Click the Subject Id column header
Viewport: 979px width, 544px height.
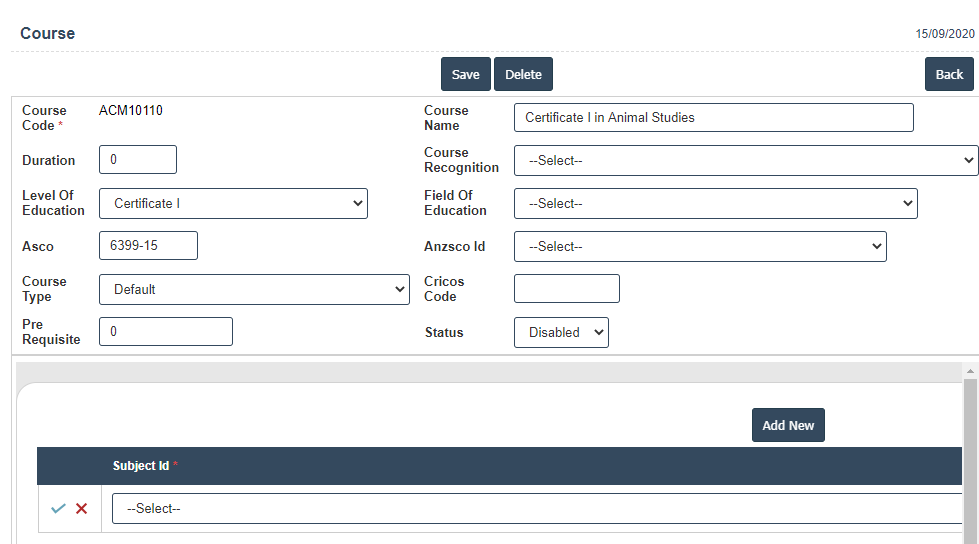pyautogui.click(x=141, y=466)
